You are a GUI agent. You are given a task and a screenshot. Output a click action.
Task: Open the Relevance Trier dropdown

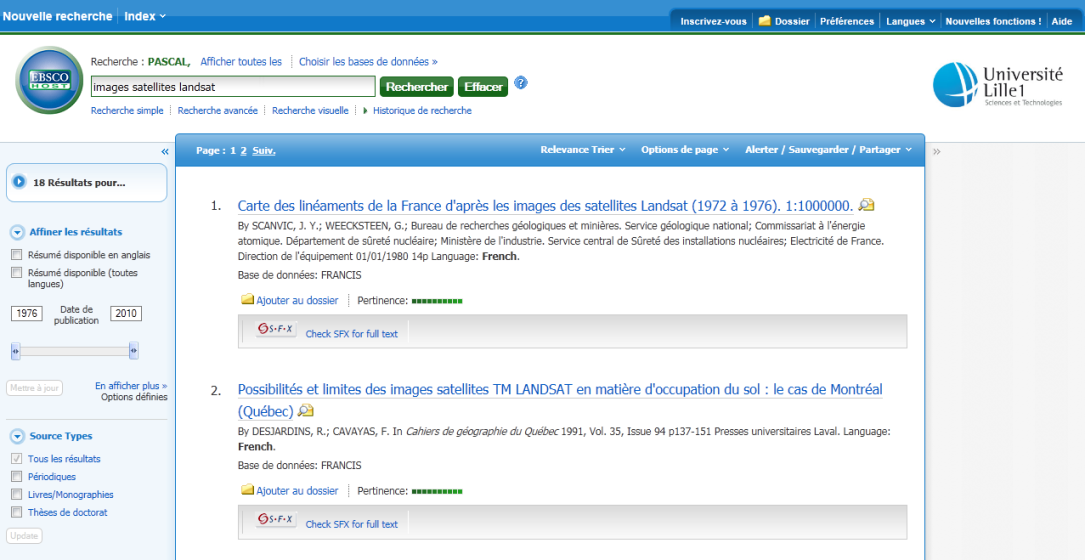582,150
